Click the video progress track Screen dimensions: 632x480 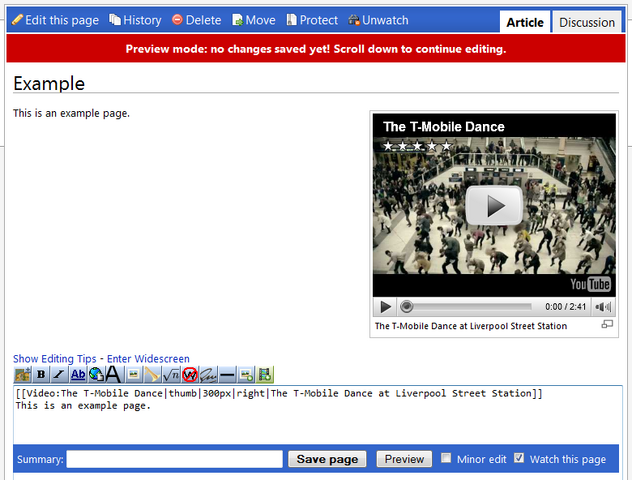(472, 307)
